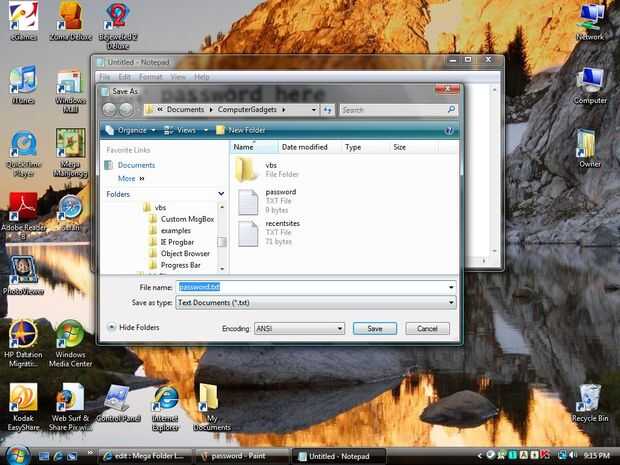Click the Back arrow in Save As dialog
The width and height of the screenshot is (620, 465).
(110, 110)
